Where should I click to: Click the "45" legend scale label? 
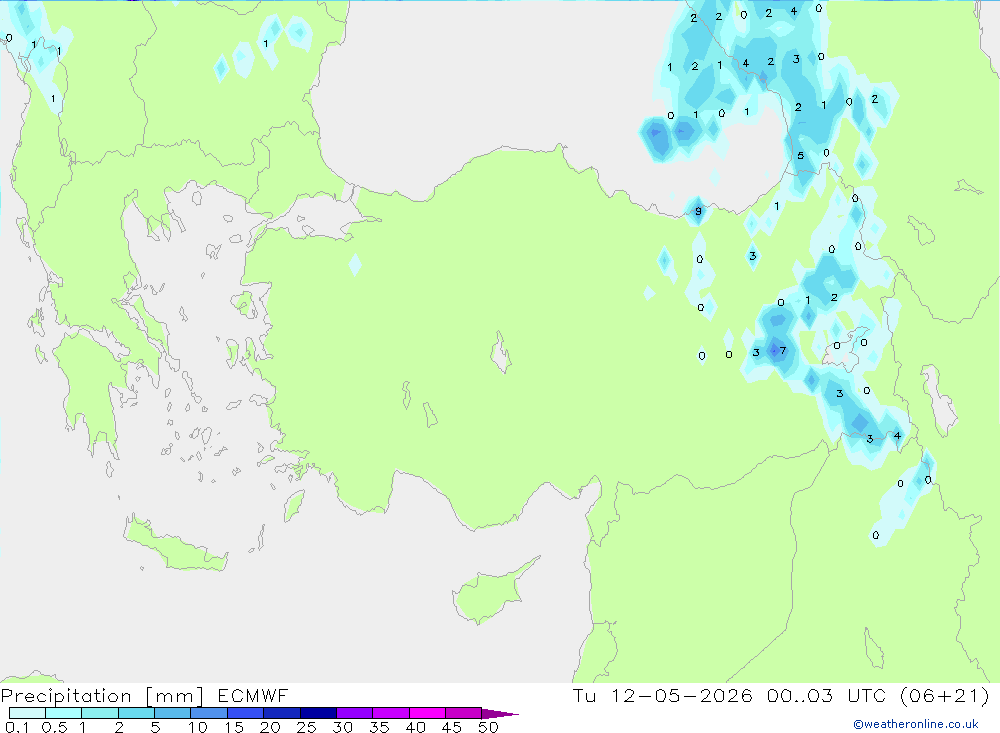(452, 727)
